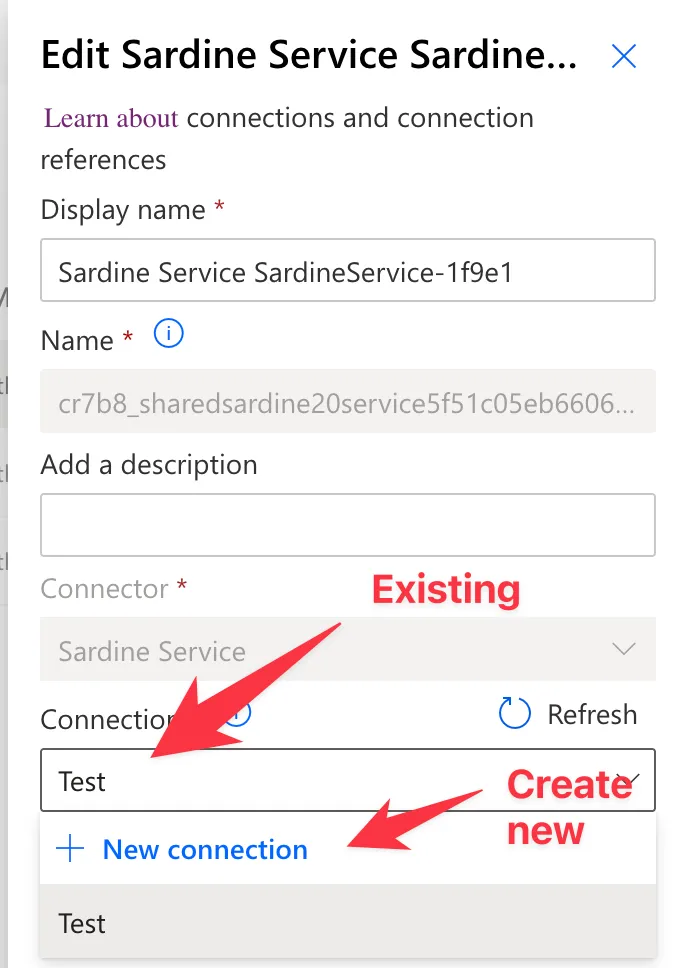680x968 pixels.
Task: Click the Connector dropdown chevron arrow
Action: [623, 650]
